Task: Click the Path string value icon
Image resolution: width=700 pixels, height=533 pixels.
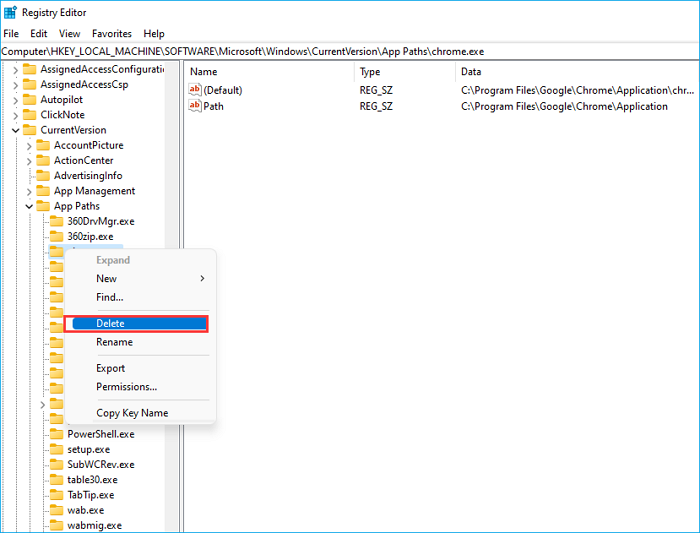Action: point(195,106)
